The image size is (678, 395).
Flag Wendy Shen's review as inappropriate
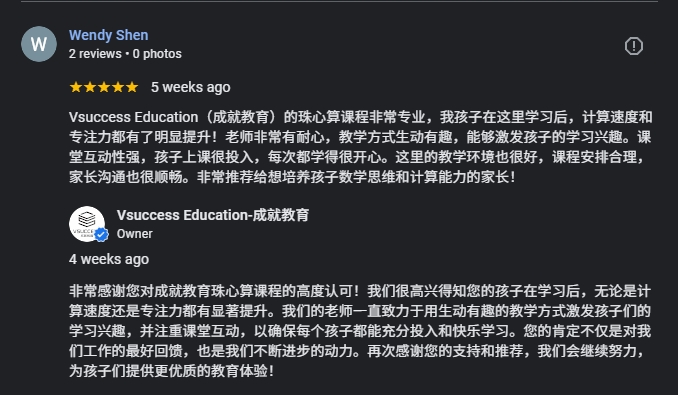point(633,46)
